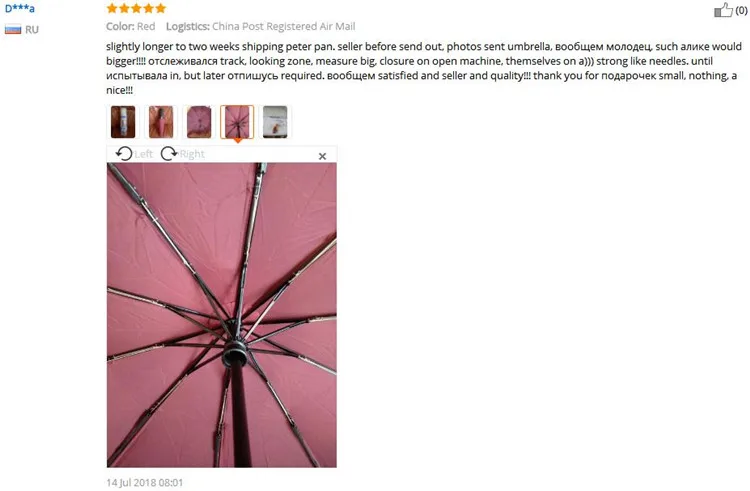Select the highlighted umbrella ribs thumbnail
750x491 pixels.
237,122
